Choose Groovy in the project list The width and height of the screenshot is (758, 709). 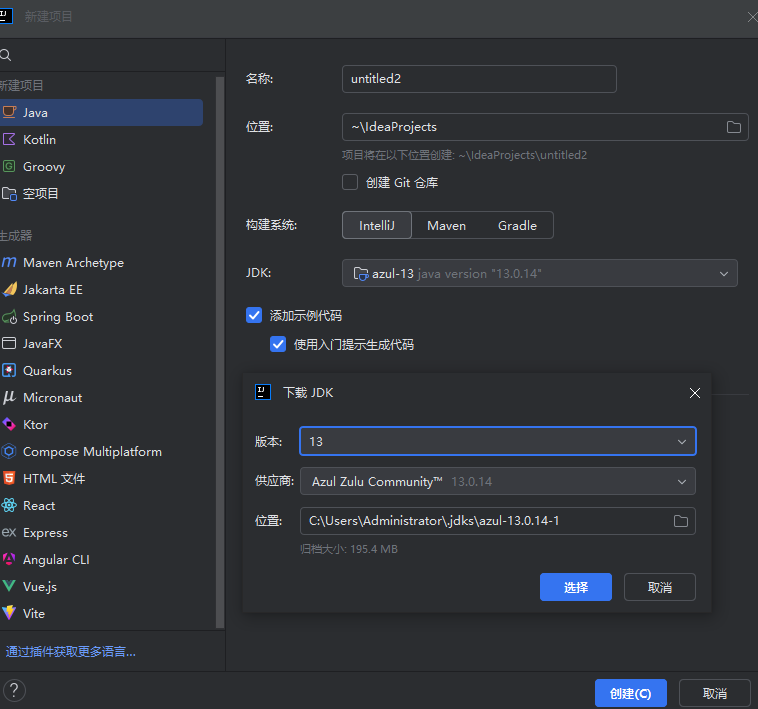tap(101, 167)
